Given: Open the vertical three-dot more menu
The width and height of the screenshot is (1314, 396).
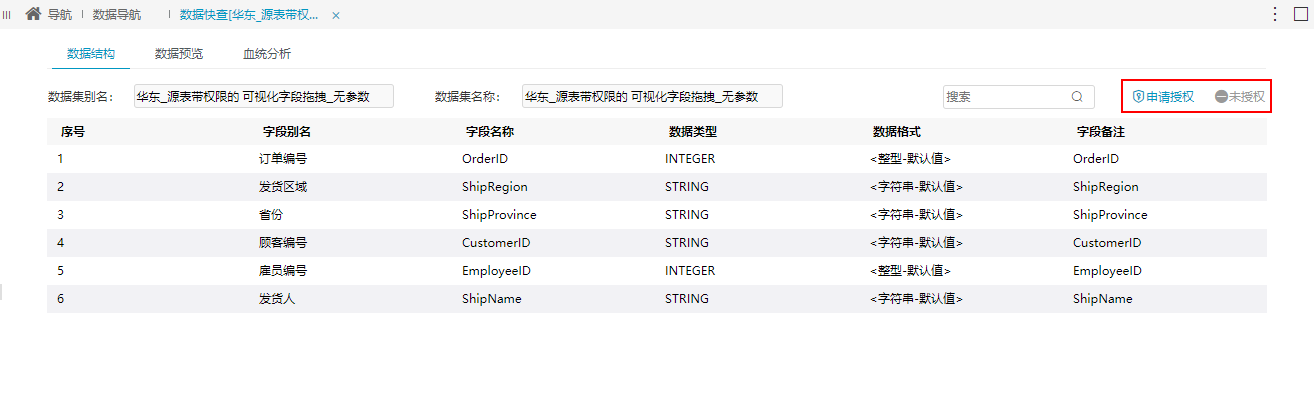Looking at the screenshot, I should (1275, 14).
